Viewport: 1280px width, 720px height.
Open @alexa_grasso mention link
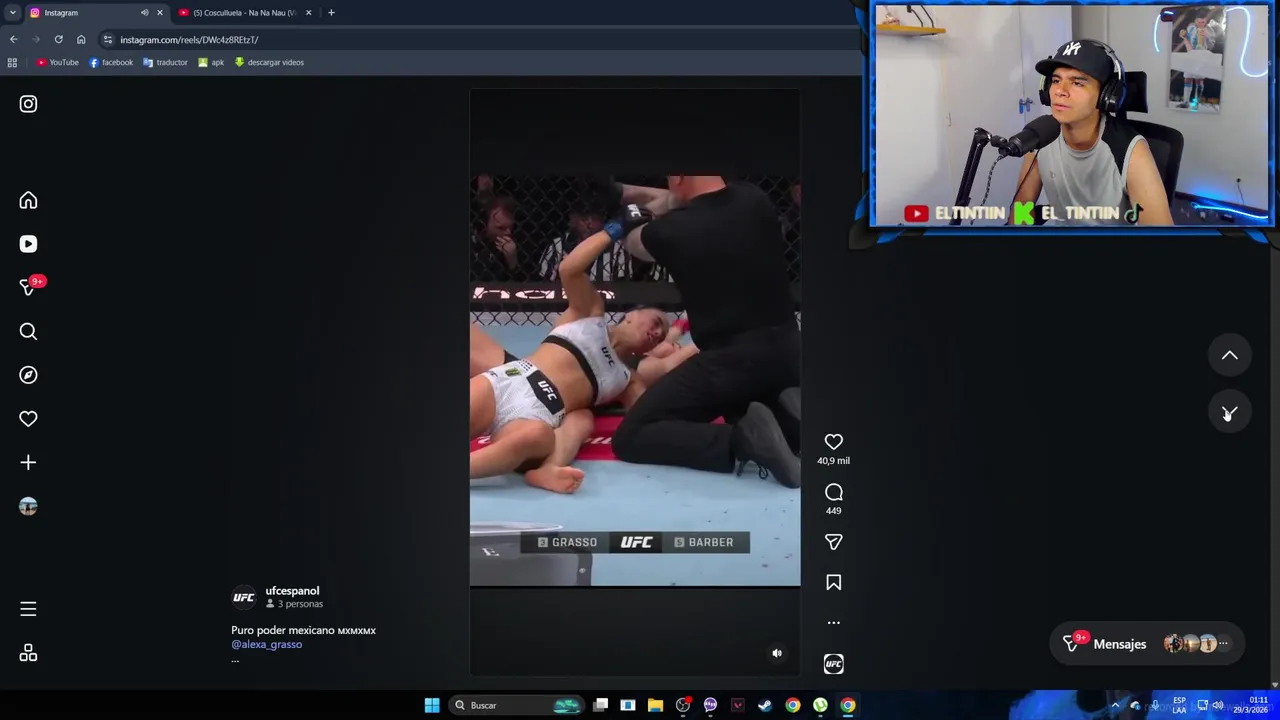(x=266, y=644)
